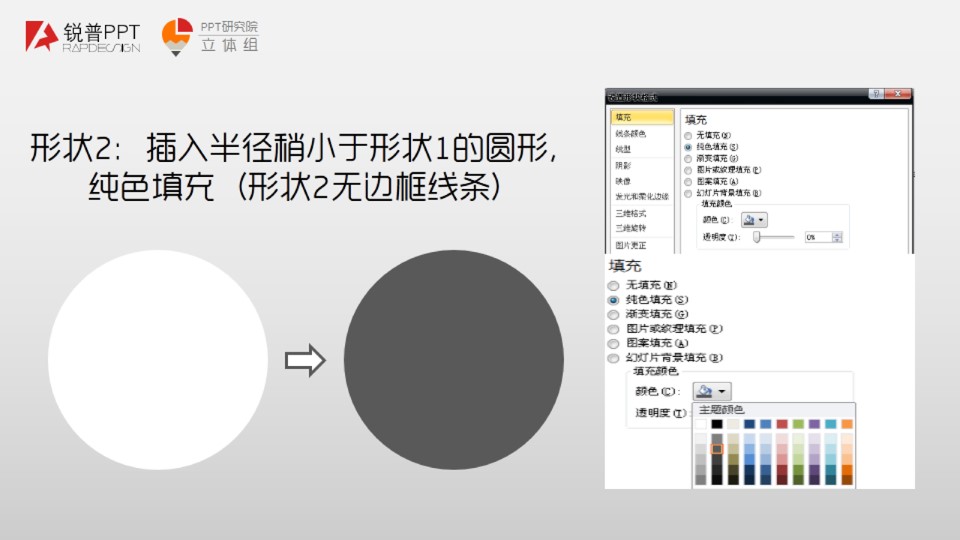Open the 三维格式 category in the sidebar

pyautogui.click(x=631, y=213)
